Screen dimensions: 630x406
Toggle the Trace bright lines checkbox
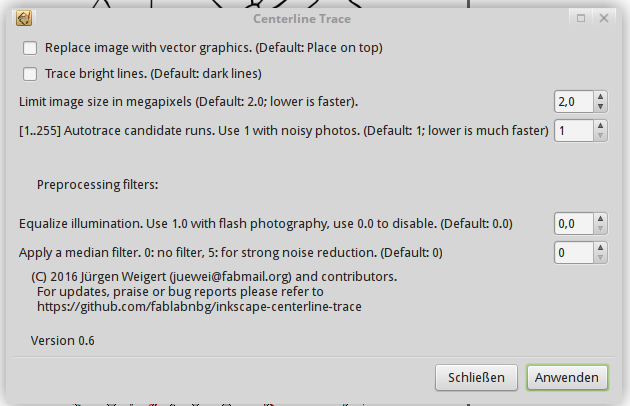point(30,73)
